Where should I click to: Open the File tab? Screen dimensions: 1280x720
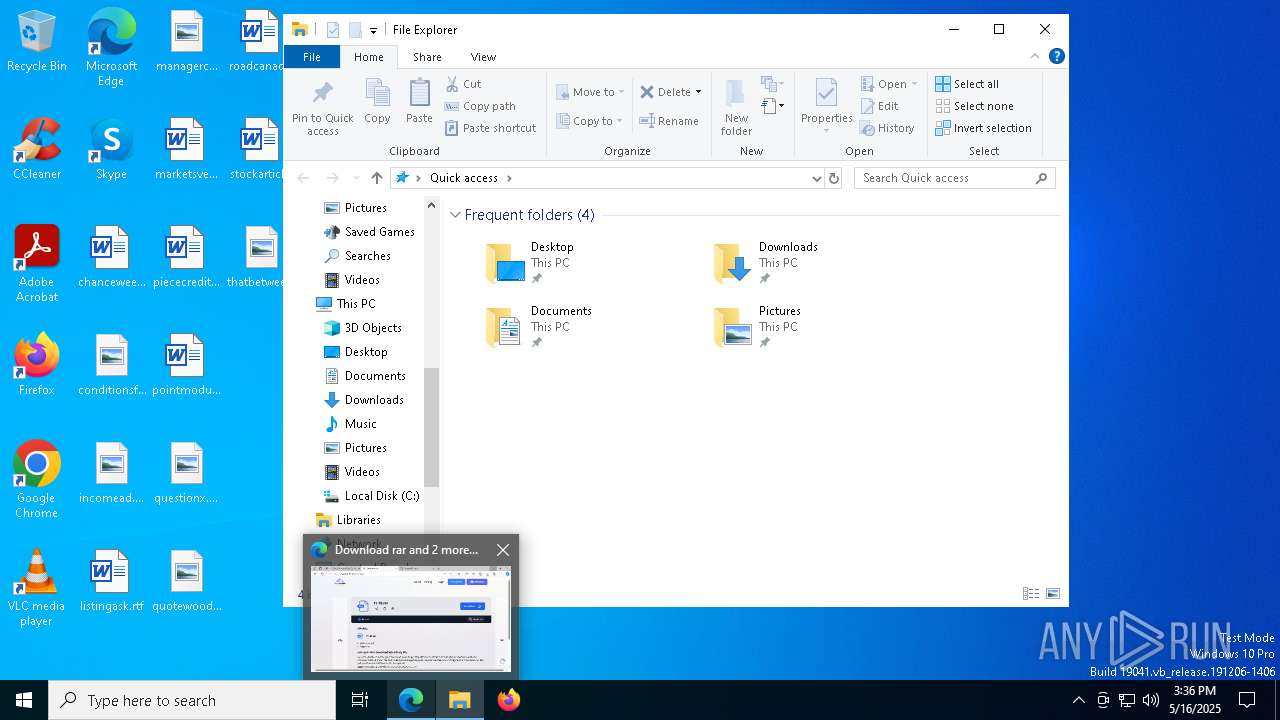coord(312,57)
